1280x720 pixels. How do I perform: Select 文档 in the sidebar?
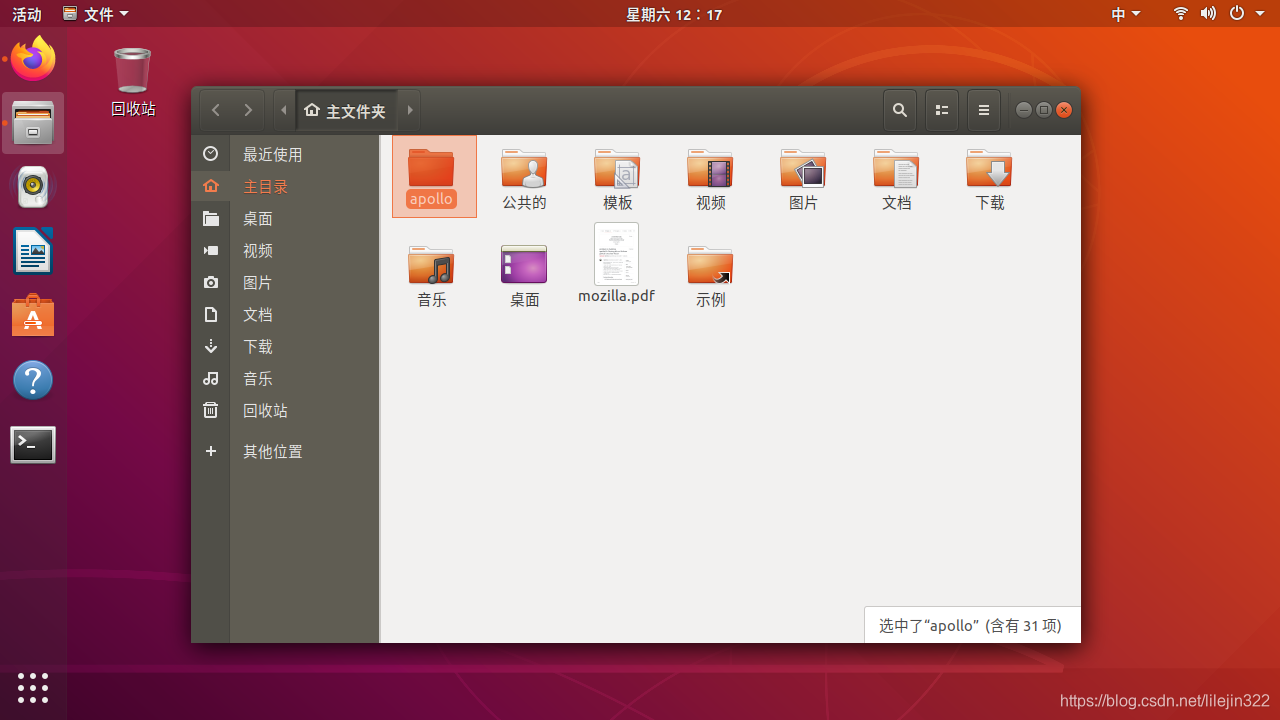click(285, 314)
